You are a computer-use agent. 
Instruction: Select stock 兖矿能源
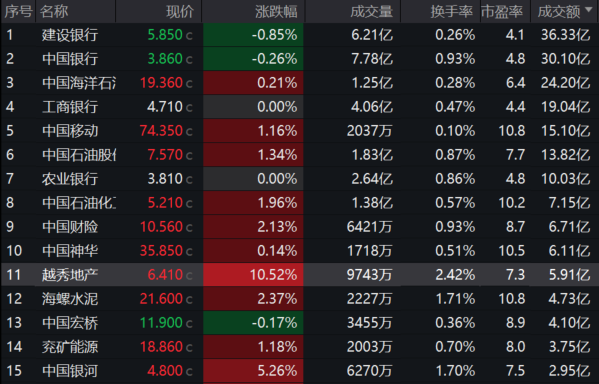tap(70, 347)
